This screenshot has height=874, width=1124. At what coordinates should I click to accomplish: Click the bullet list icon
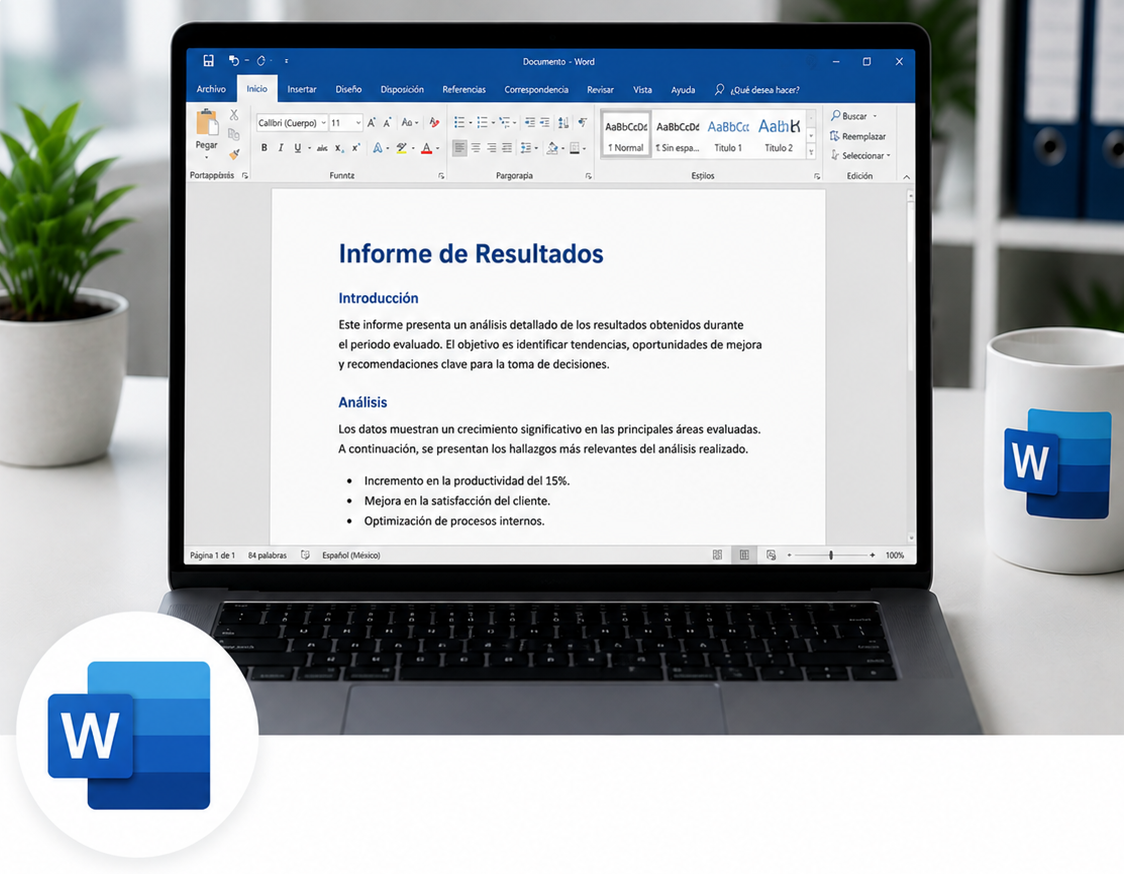point(459,123)
